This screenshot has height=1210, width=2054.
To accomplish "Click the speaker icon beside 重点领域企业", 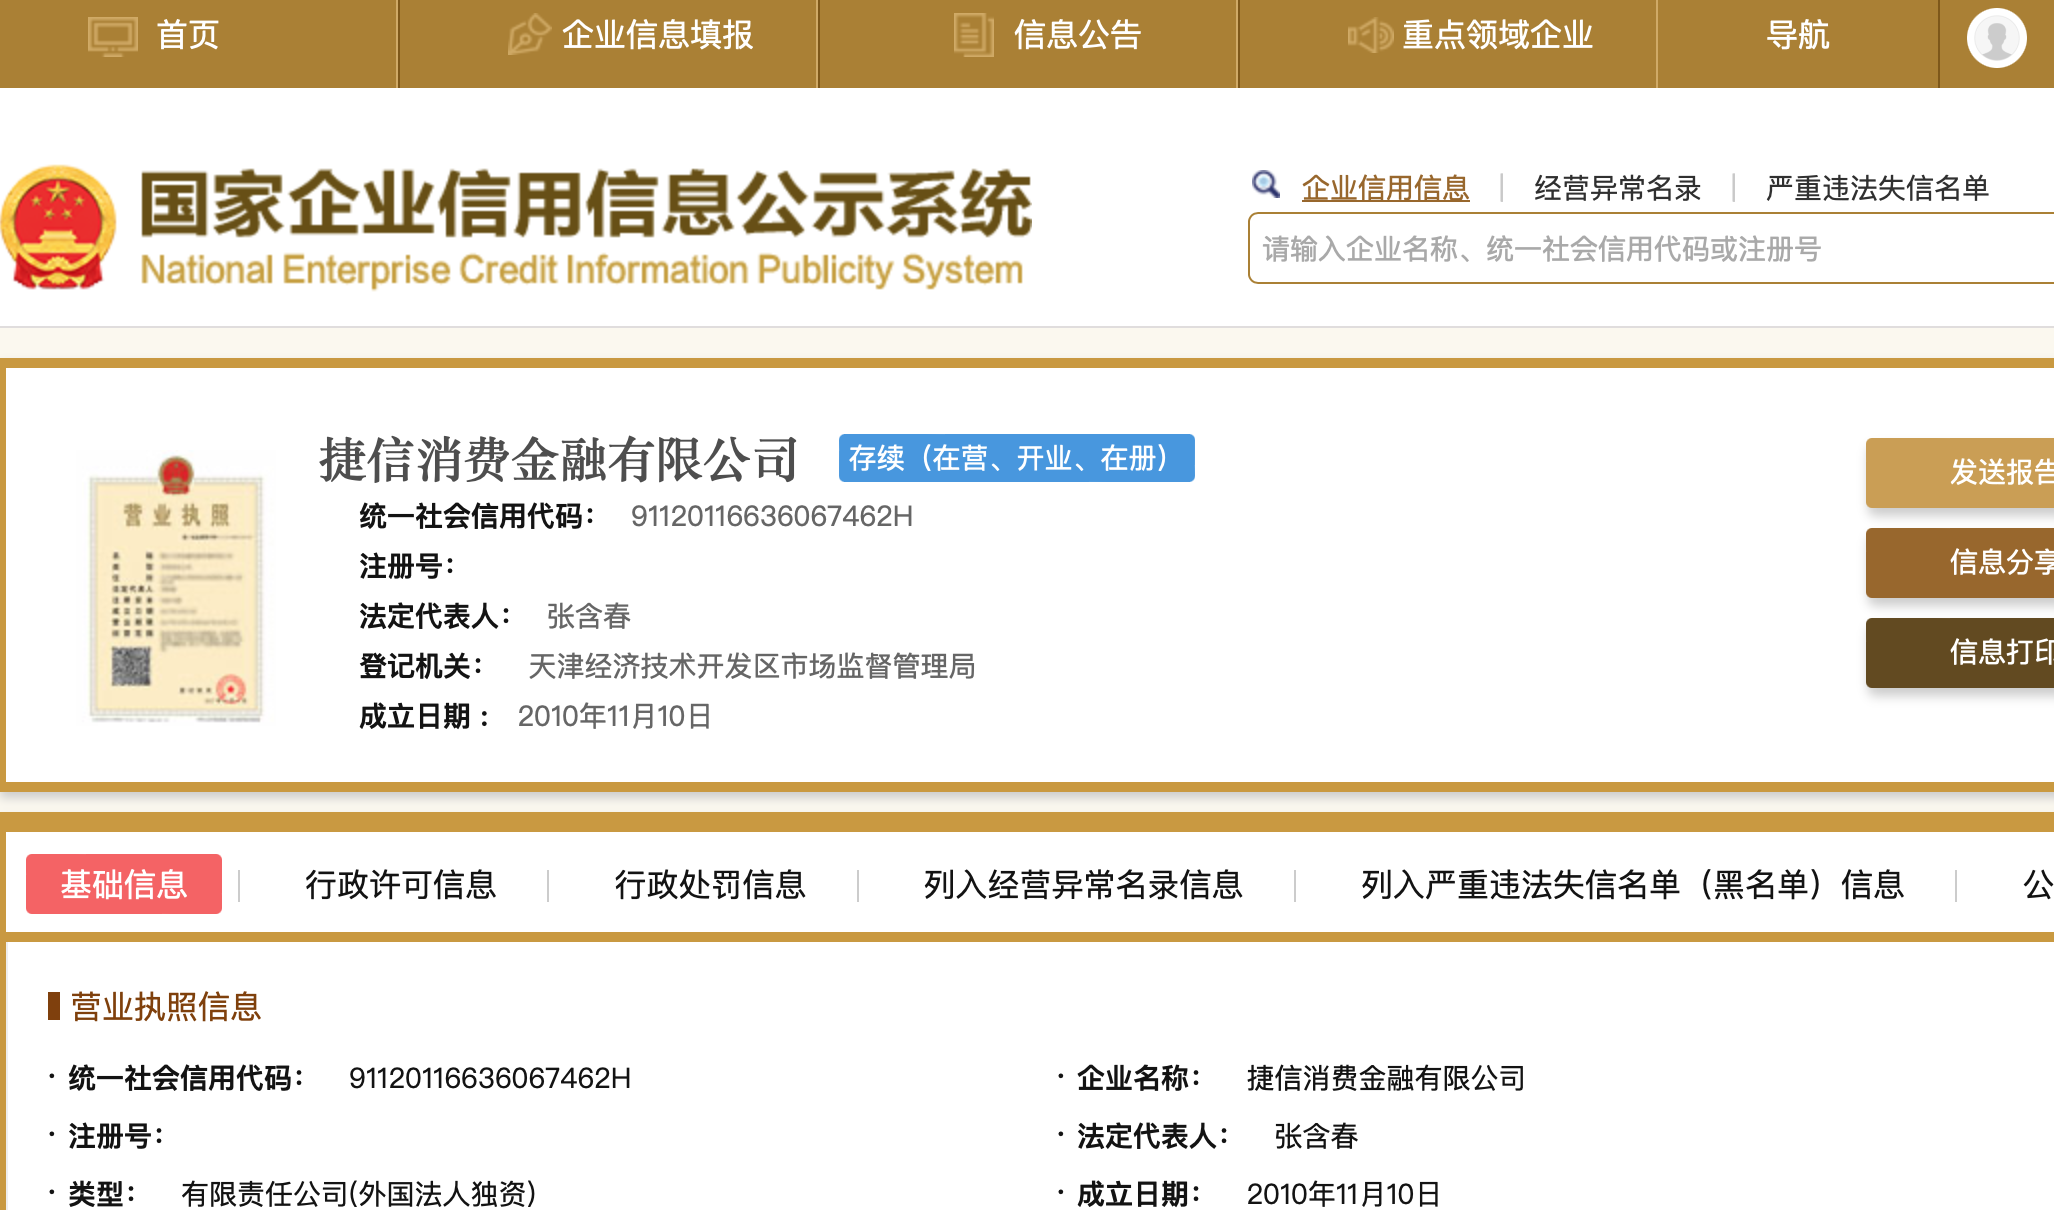I will [1369, 36].
